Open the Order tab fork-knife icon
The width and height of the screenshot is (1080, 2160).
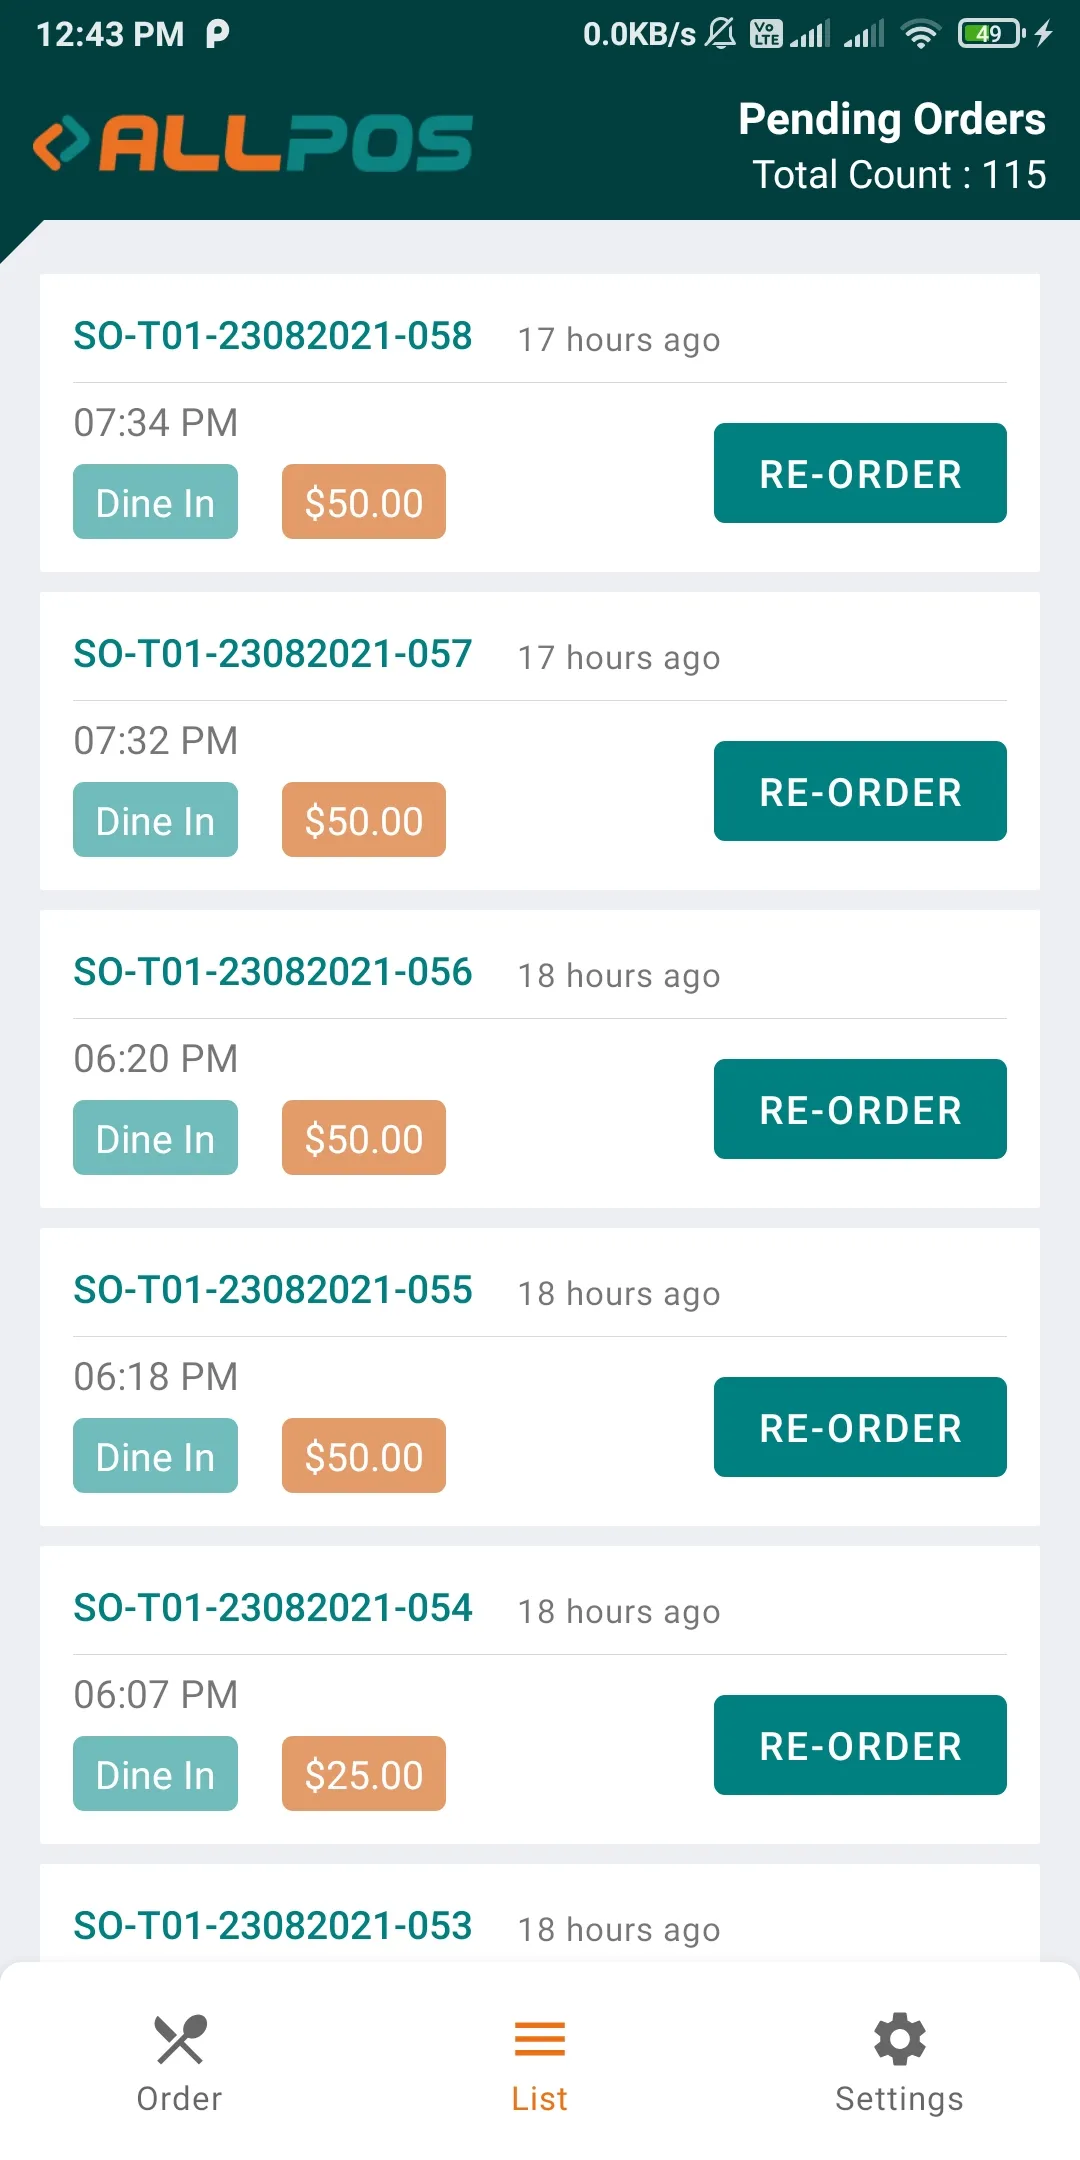tap(180, 2039)
